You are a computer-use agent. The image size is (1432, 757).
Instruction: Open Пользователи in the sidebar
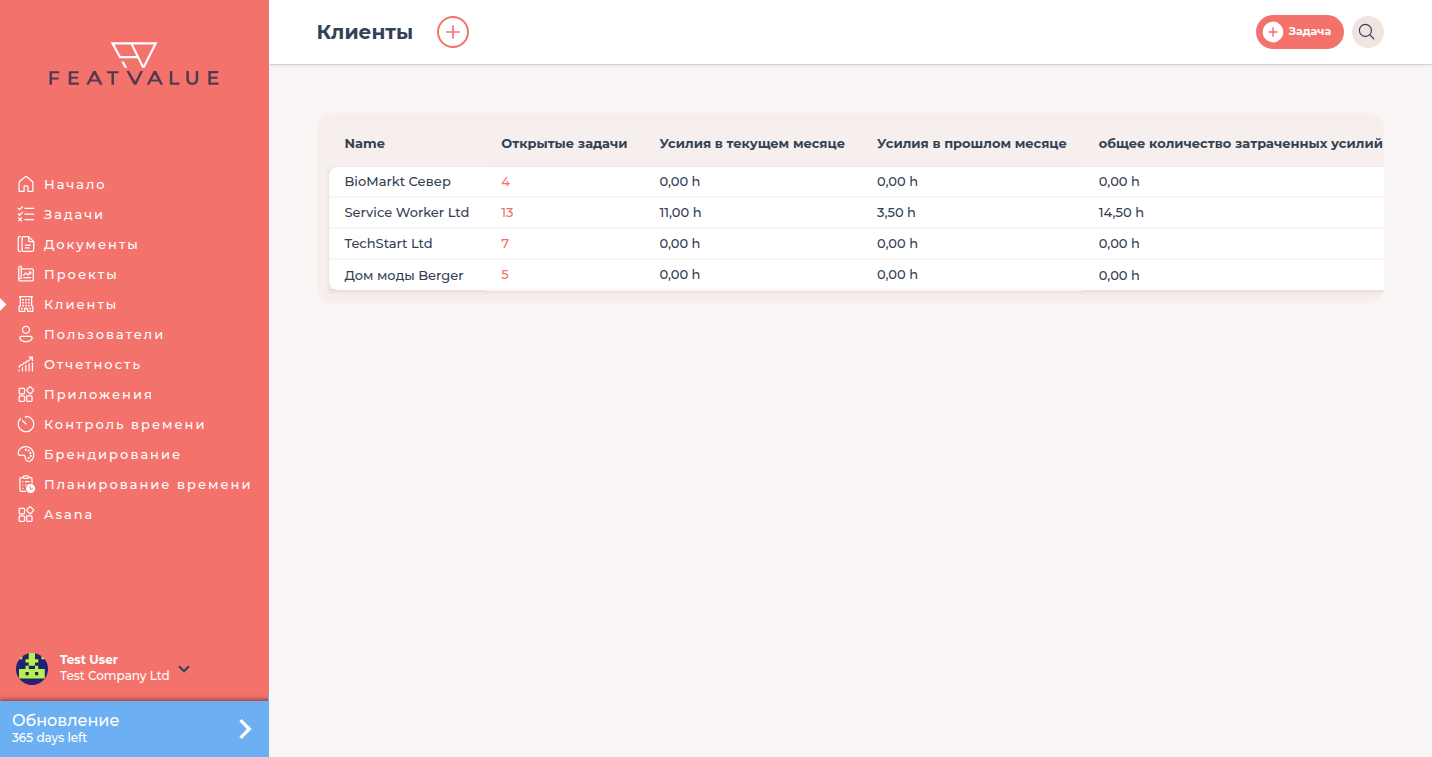click(104, 334)
